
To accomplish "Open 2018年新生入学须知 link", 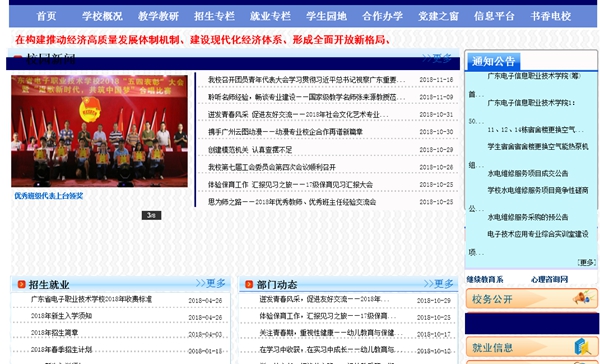I will 61,316.
